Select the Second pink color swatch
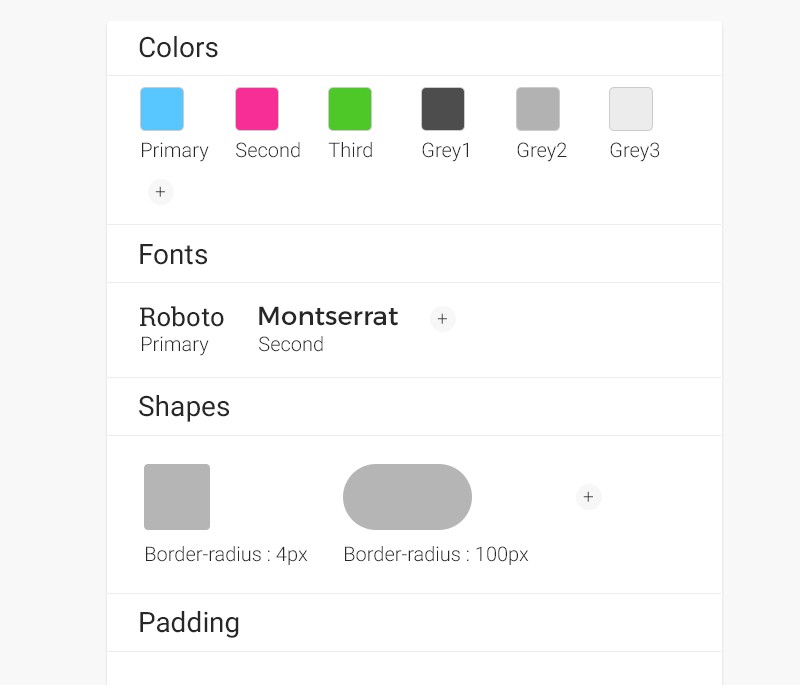800x685 pixels. tap(257, 109)
